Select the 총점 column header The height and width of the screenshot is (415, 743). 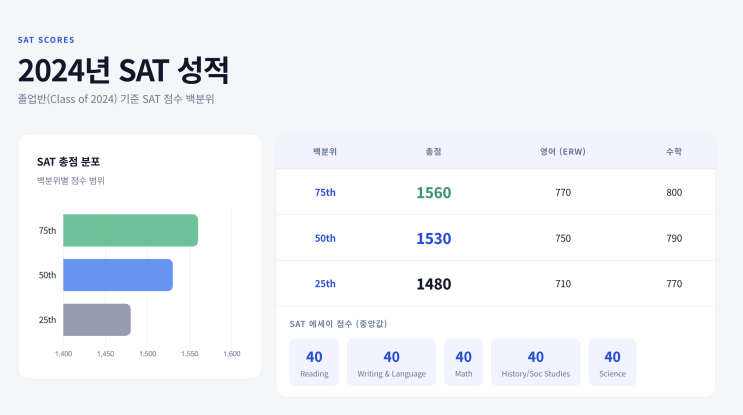434,151
